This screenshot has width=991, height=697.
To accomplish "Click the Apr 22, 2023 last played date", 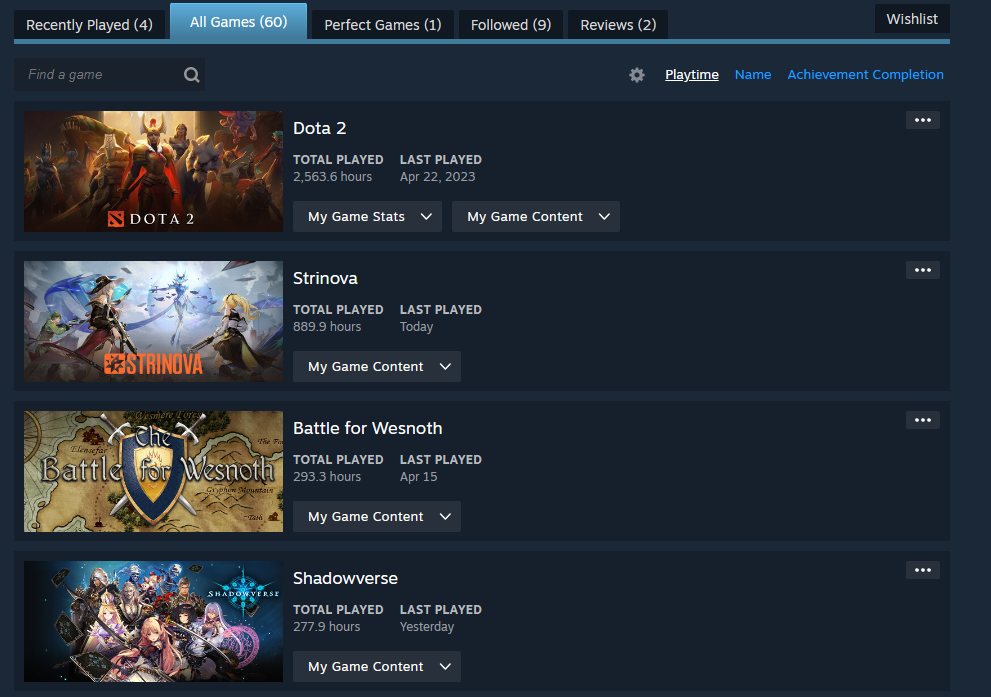I will 437,177.
